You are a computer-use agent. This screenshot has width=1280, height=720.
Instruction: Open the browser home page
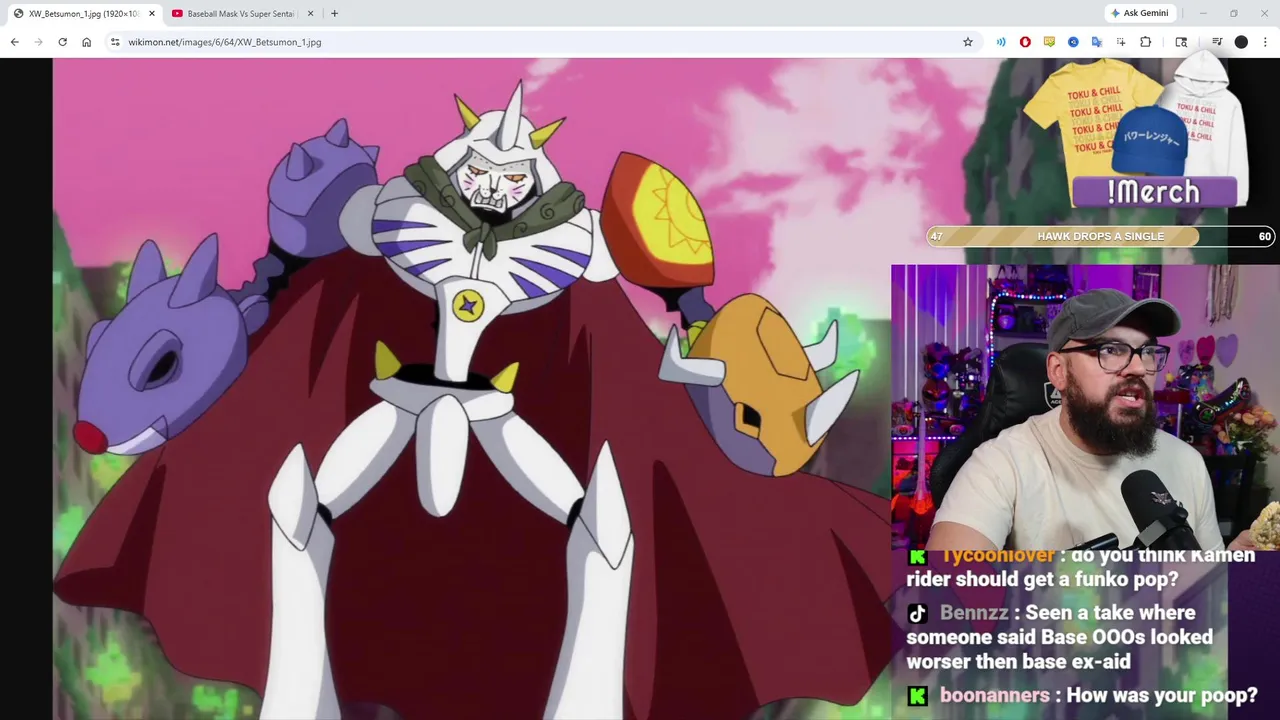click(87, 42)
